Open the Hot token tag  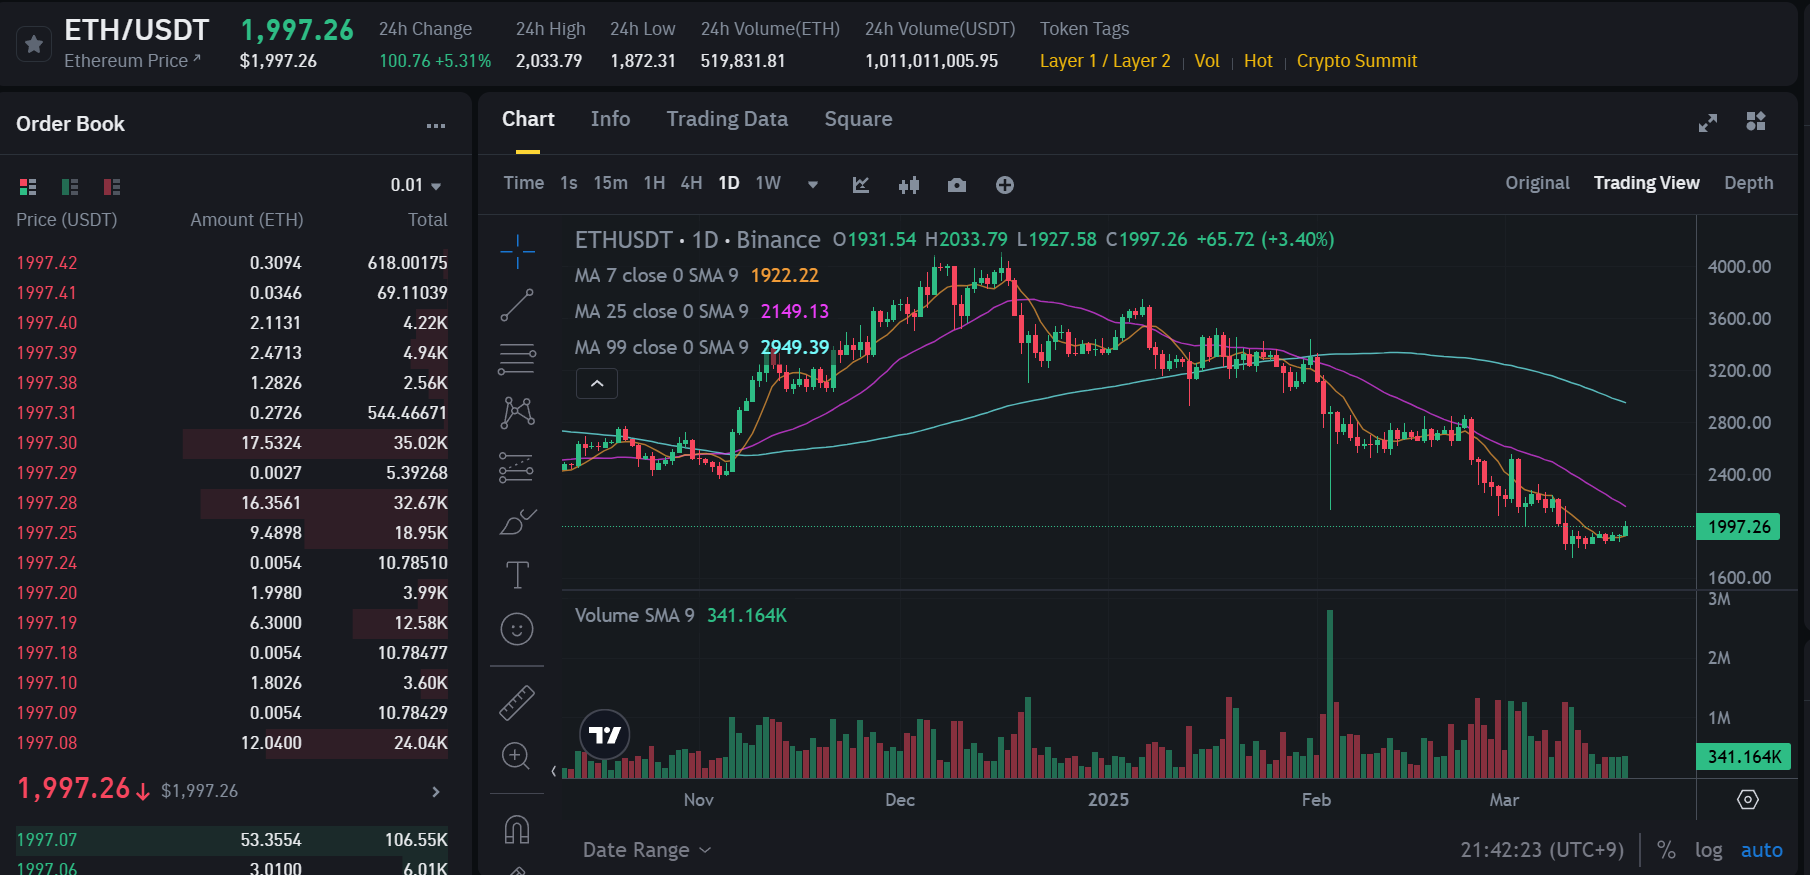pyautogui.click(x=1258, y=61)
